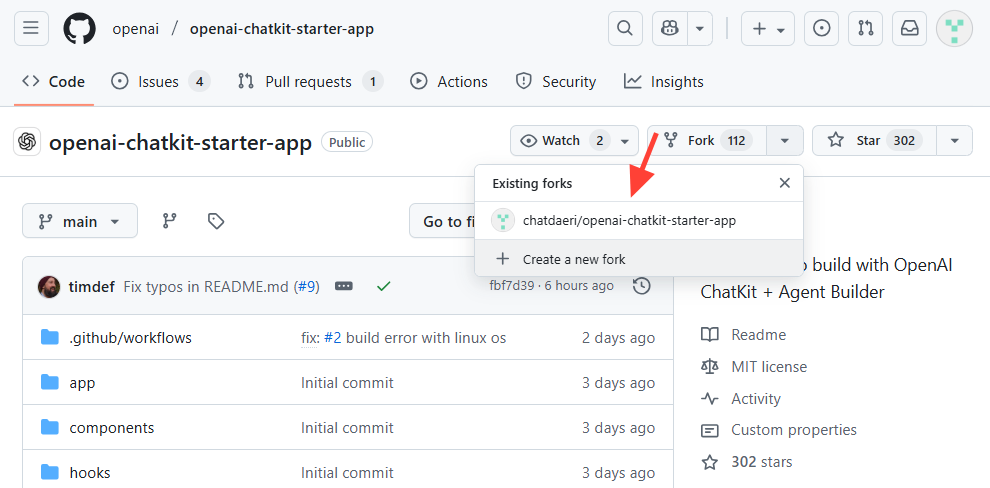Open the 302 stars link

pyautogui.click(x=761, y=461)
